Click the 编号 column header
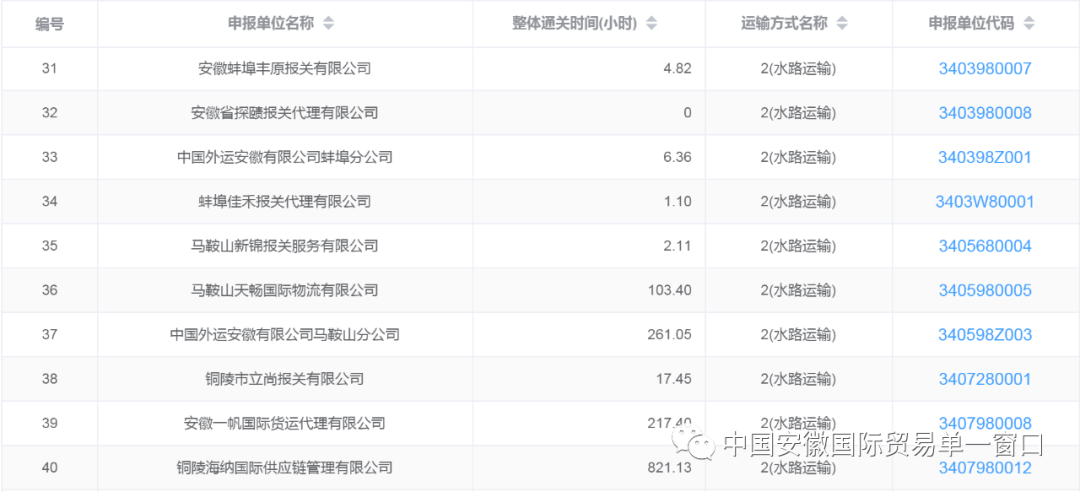Viewport: 1080px width, 492px height. [50, 23]
